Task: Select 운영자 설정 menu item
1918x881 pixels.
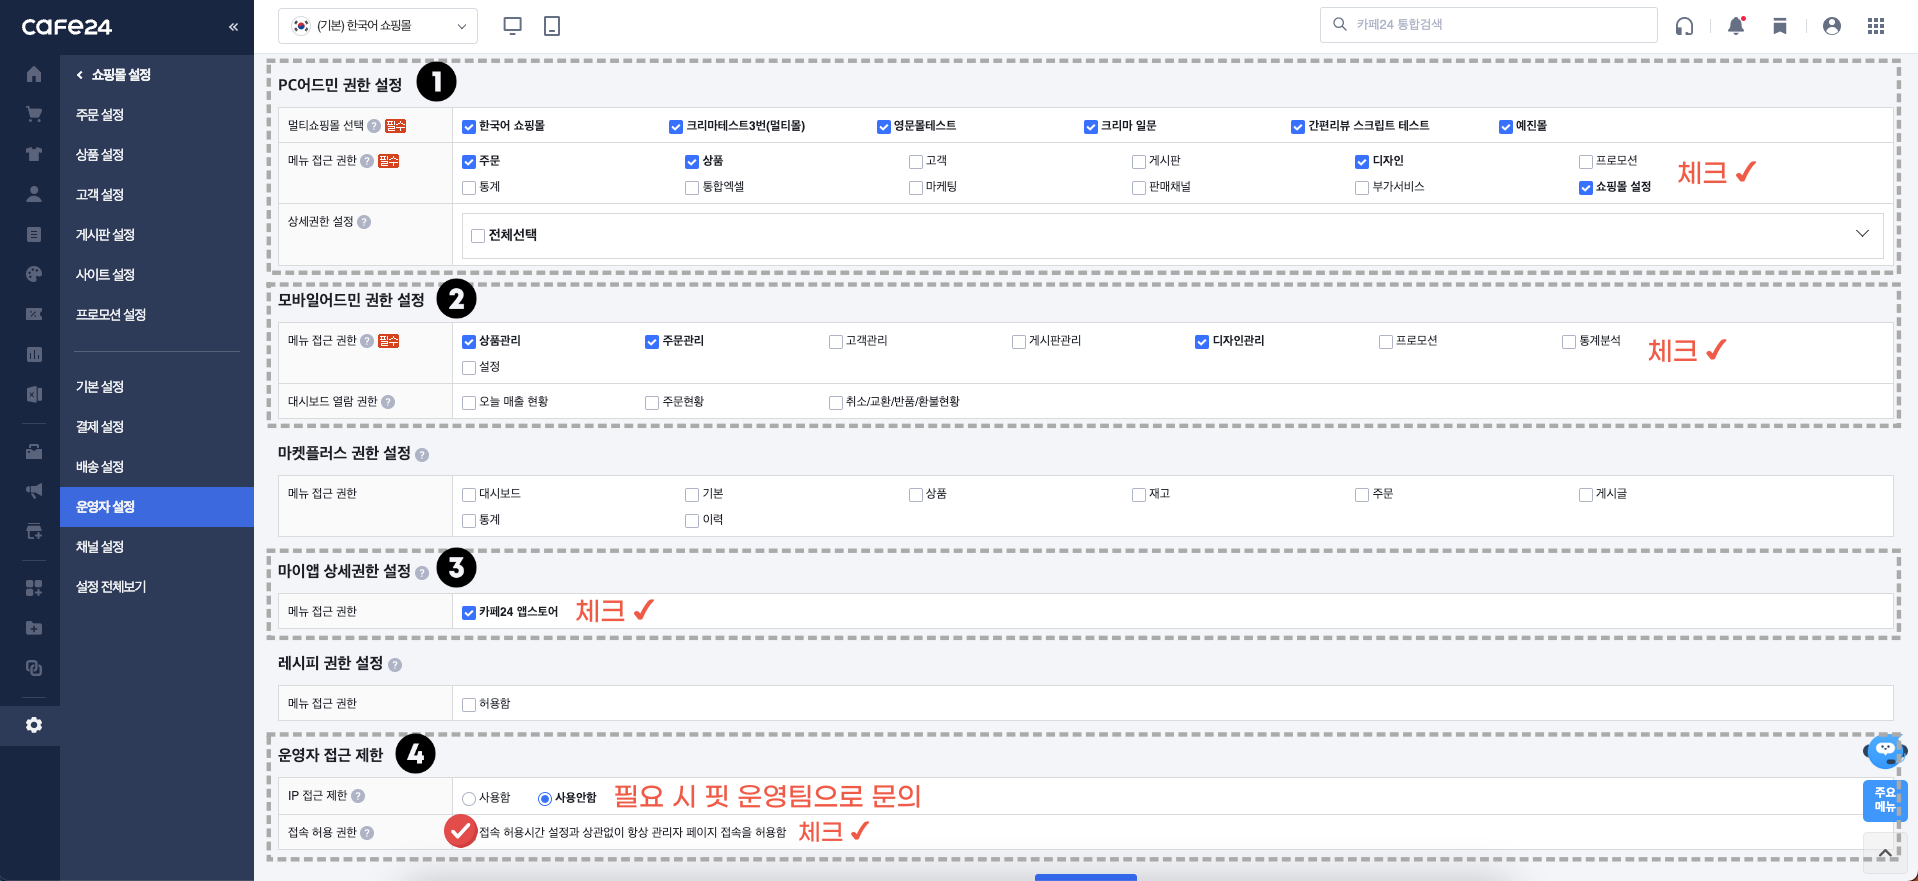Action: click(157, 507)
